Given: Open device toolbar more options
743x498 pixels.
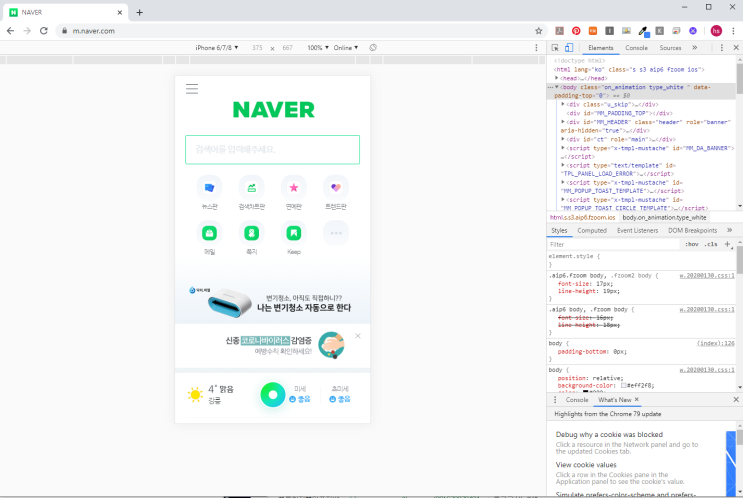Looking at the screenshot, I should coord(536,47).
